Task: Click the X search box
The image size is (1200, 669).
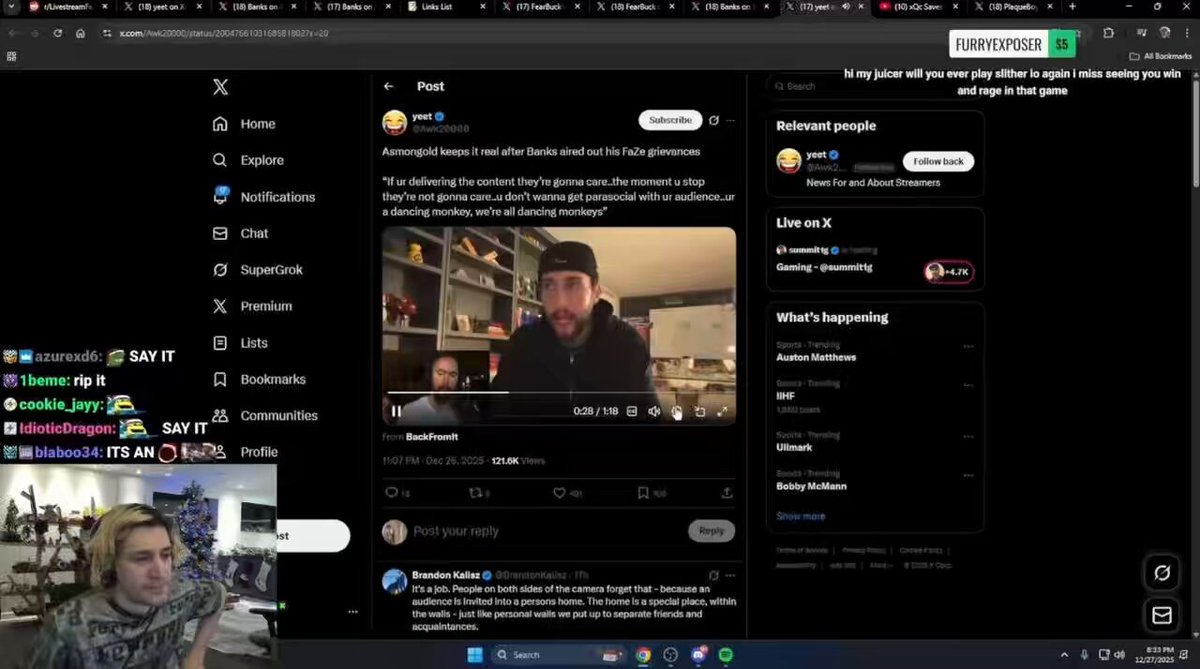Action: [875, 86]
